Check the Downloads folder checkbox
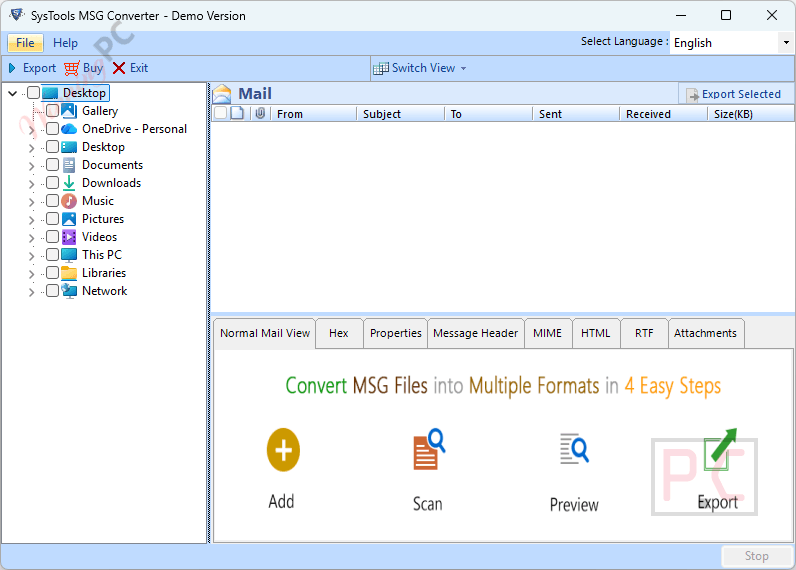The width and height of the screenshot is (796, 570). click(52, 183)
